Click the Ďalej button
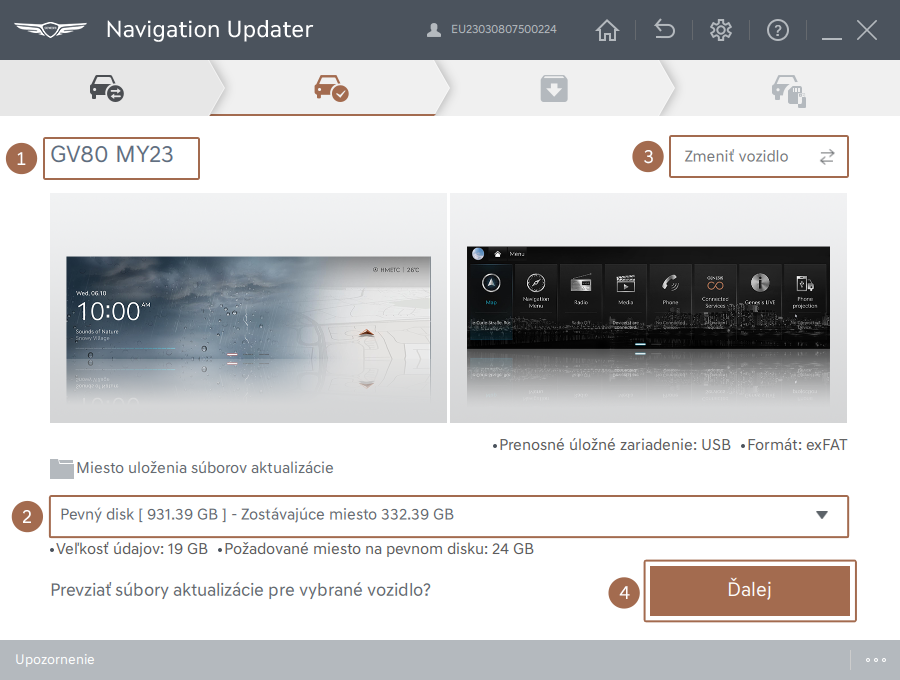Viewport: 900px width, 680px height. point(750,590)
